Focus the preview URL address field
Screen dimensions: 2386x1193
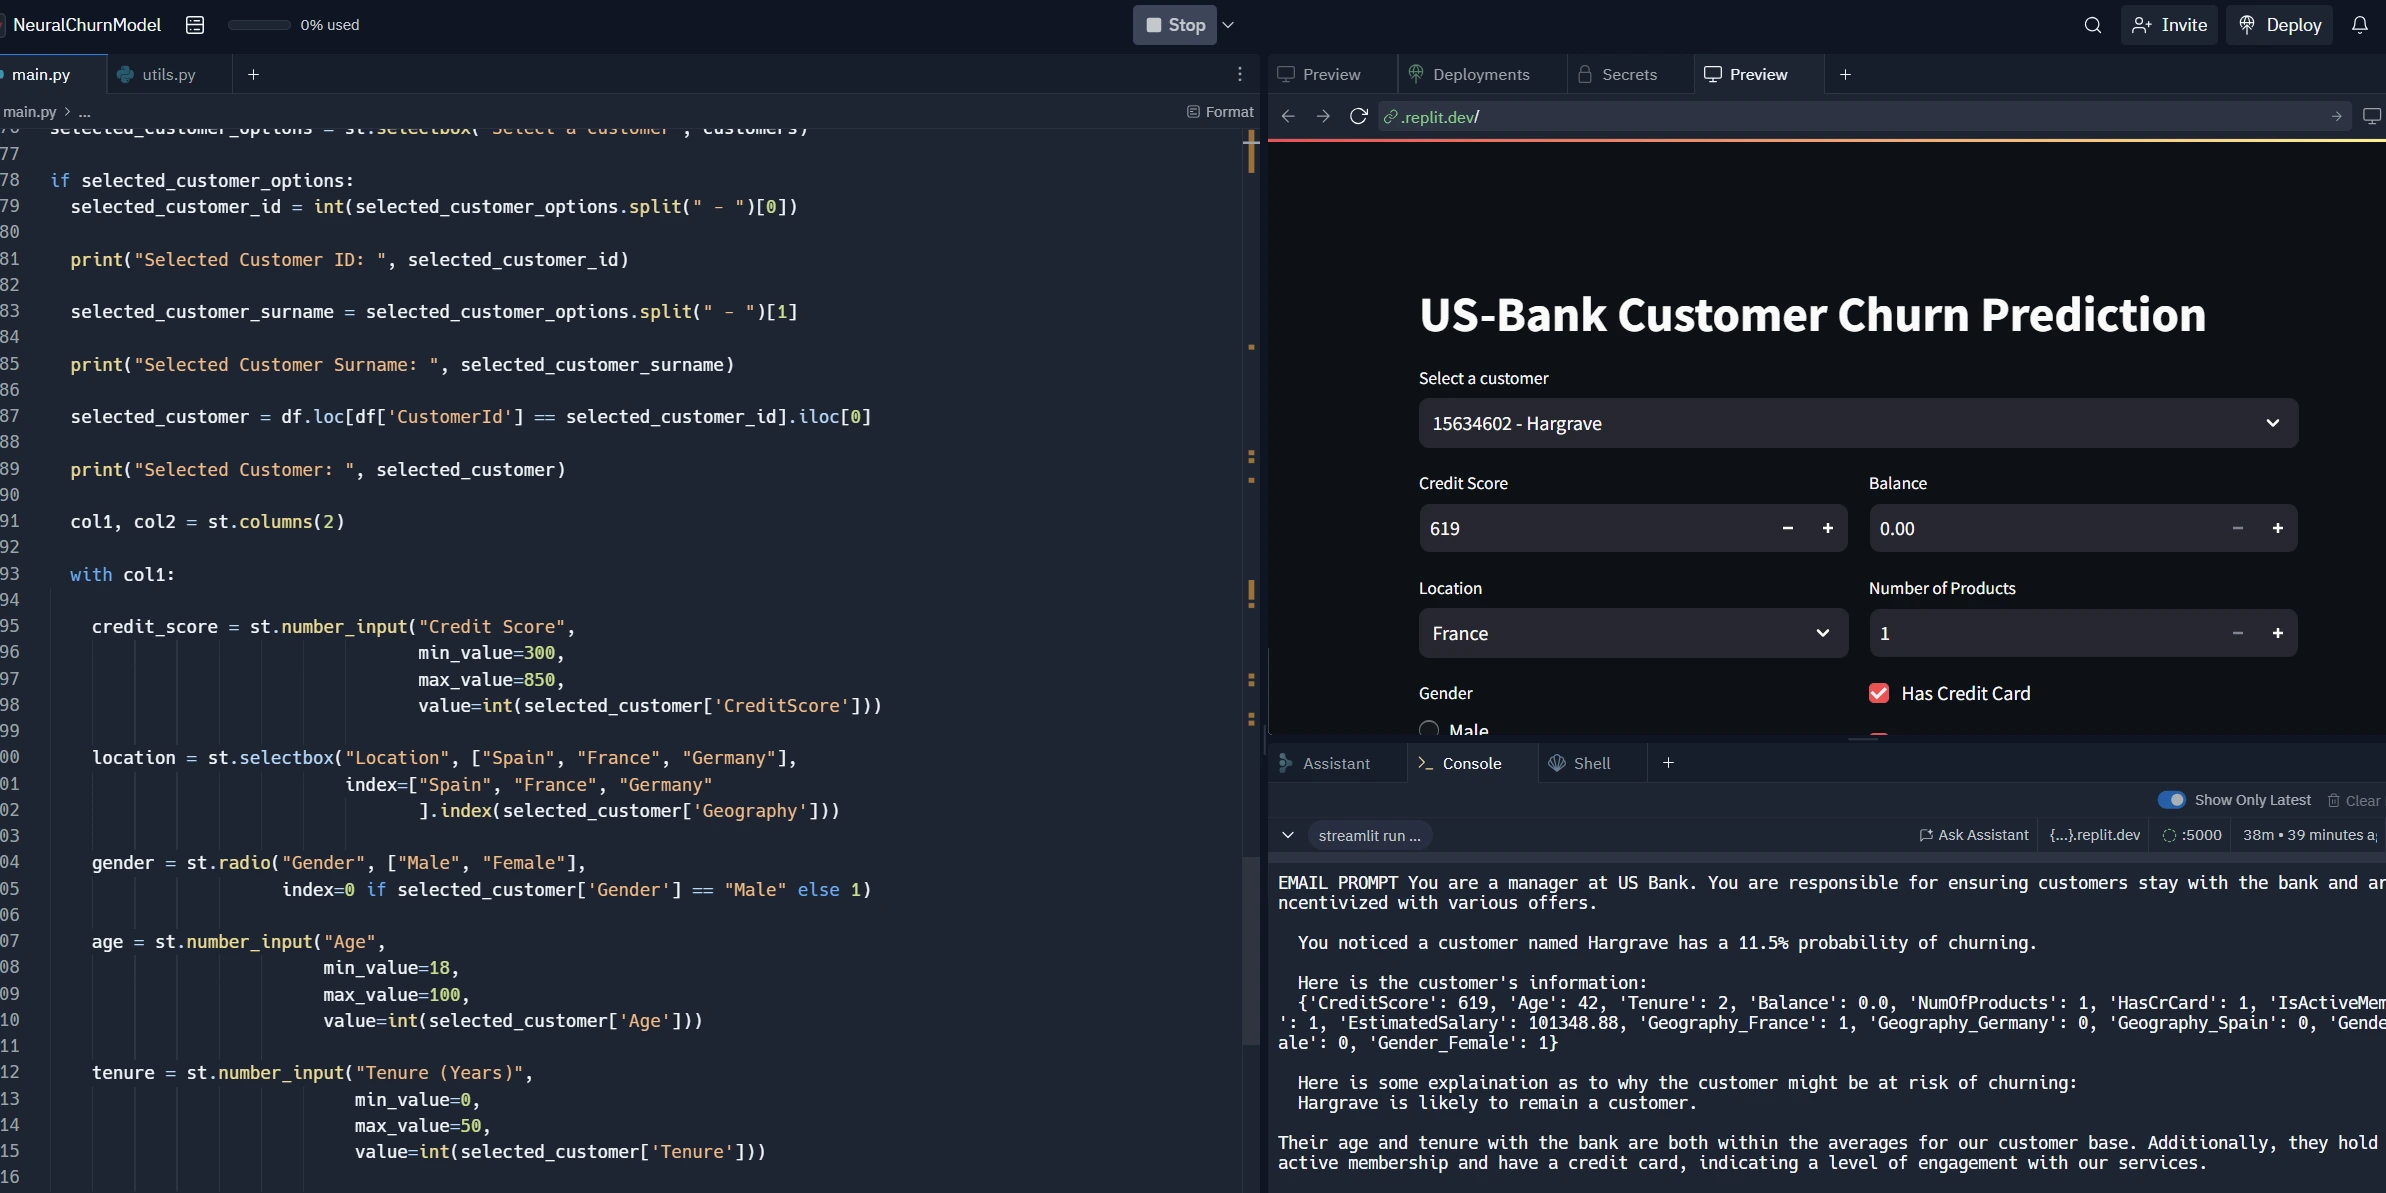(x=1865, y=117)
